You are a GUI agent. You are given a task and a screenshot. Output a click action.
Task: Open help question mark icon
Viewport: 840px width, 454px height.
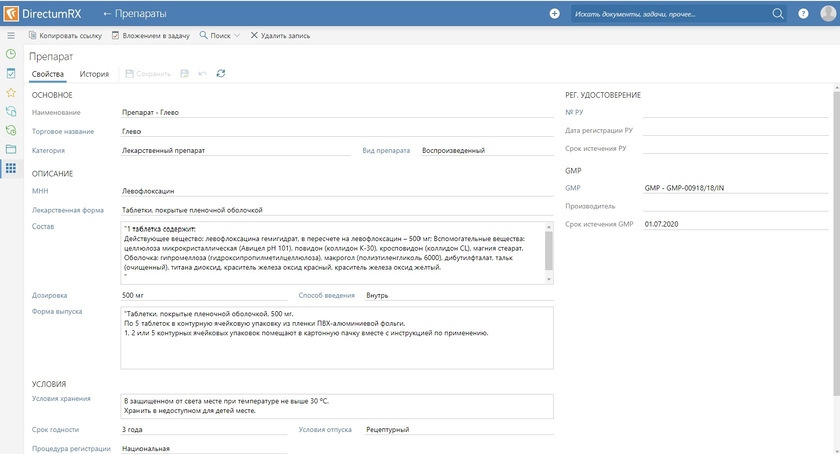(x=803, y=13)
